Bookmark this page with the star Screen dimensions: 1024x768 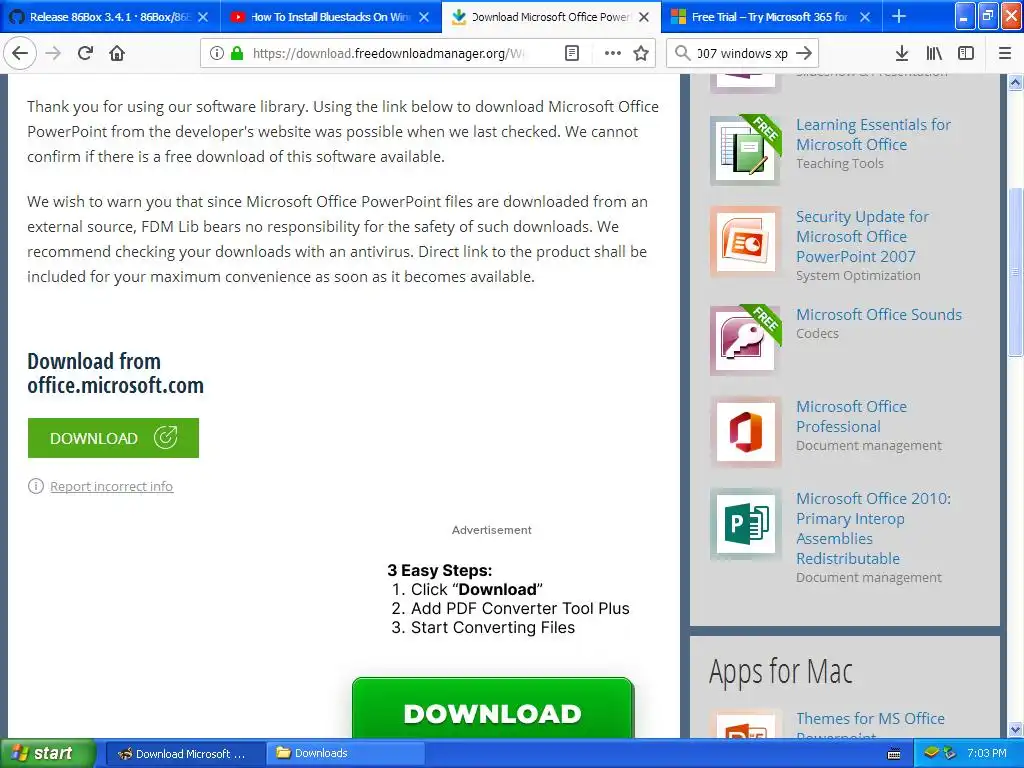(x=641, y=53)
